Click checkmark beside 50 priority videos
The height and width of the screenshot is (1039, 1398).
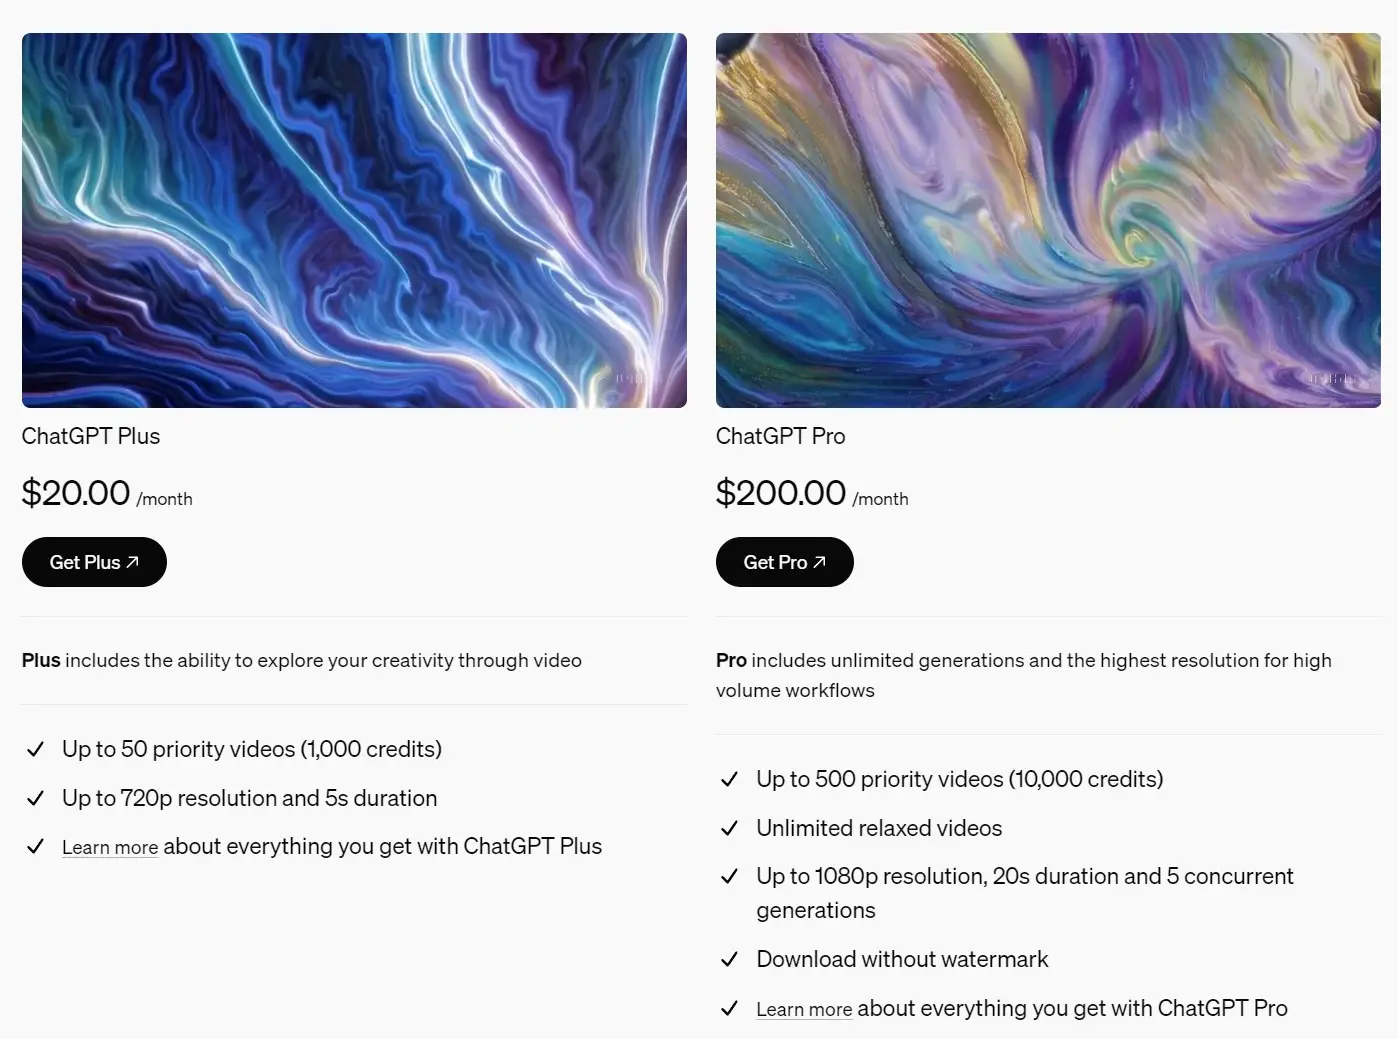[x=35, y=749]
